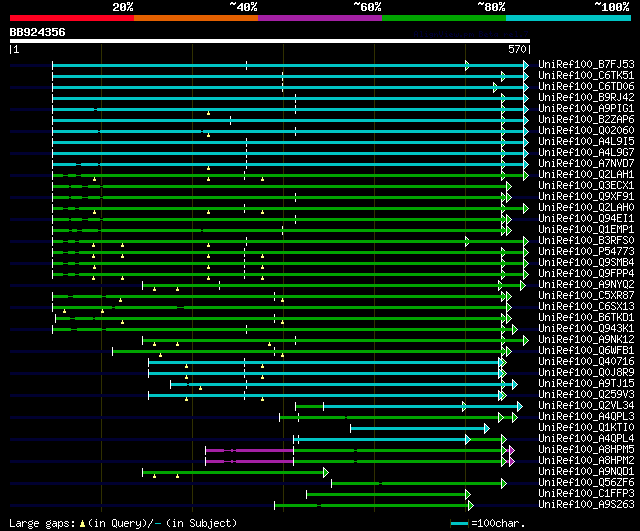640x531 pixels.
Task: Click the 100char scale bar legend
Action: coord(459,523)
